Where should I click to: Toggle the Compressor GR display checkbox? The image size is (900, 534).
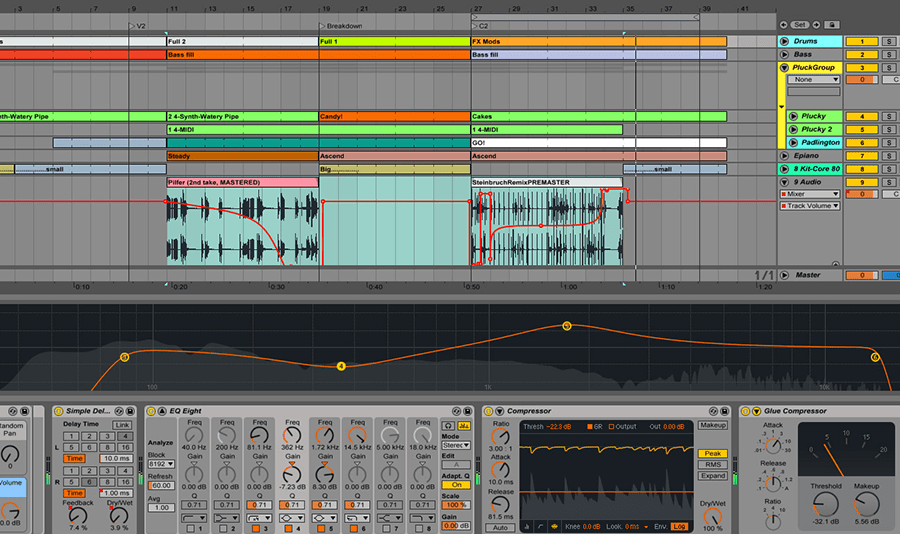pyautogui.click(x=589, y=427)
